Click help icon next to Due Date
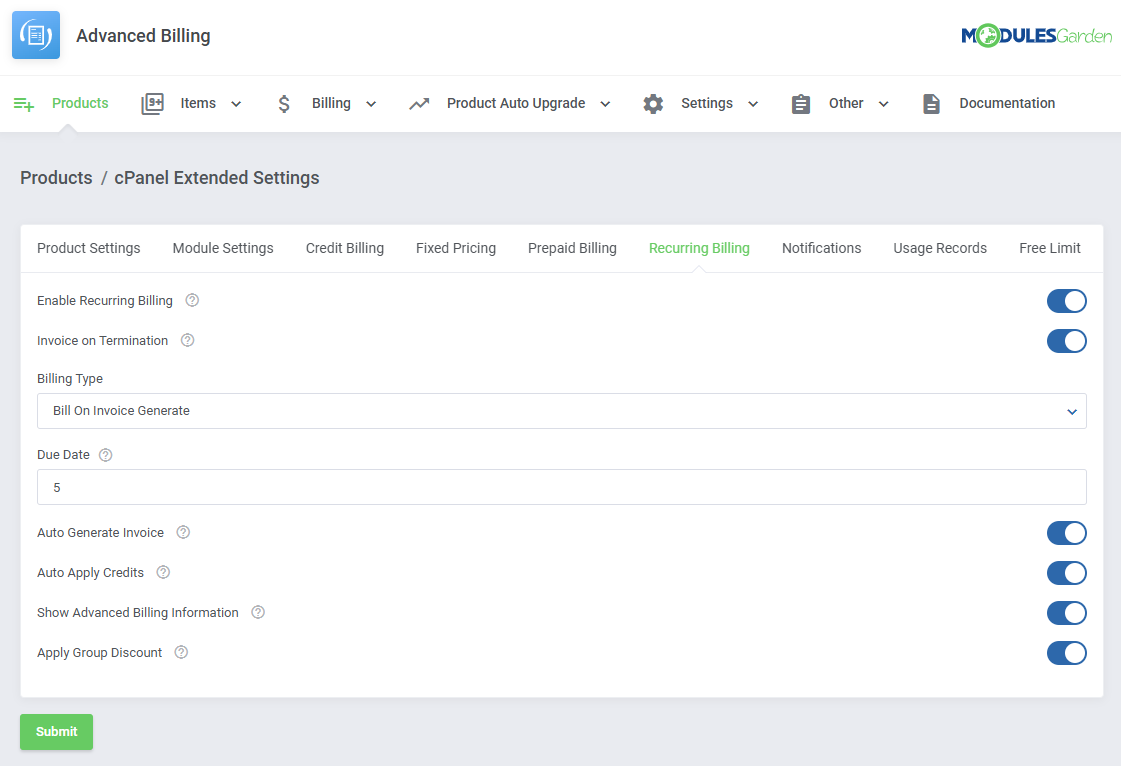The image size is (1121, 766). point(106,455)
